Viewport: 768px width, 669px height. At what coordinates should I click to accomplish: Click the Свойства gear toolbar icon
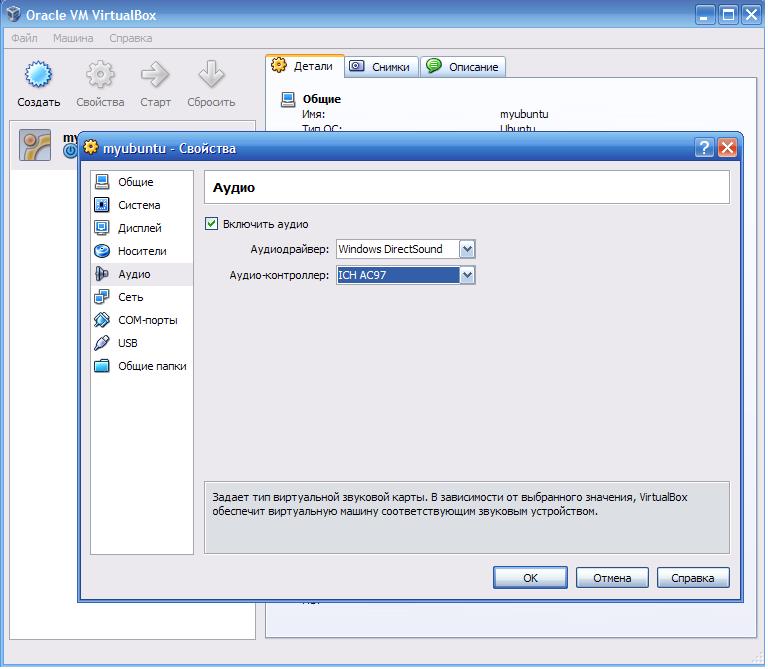tap(100, 74)
